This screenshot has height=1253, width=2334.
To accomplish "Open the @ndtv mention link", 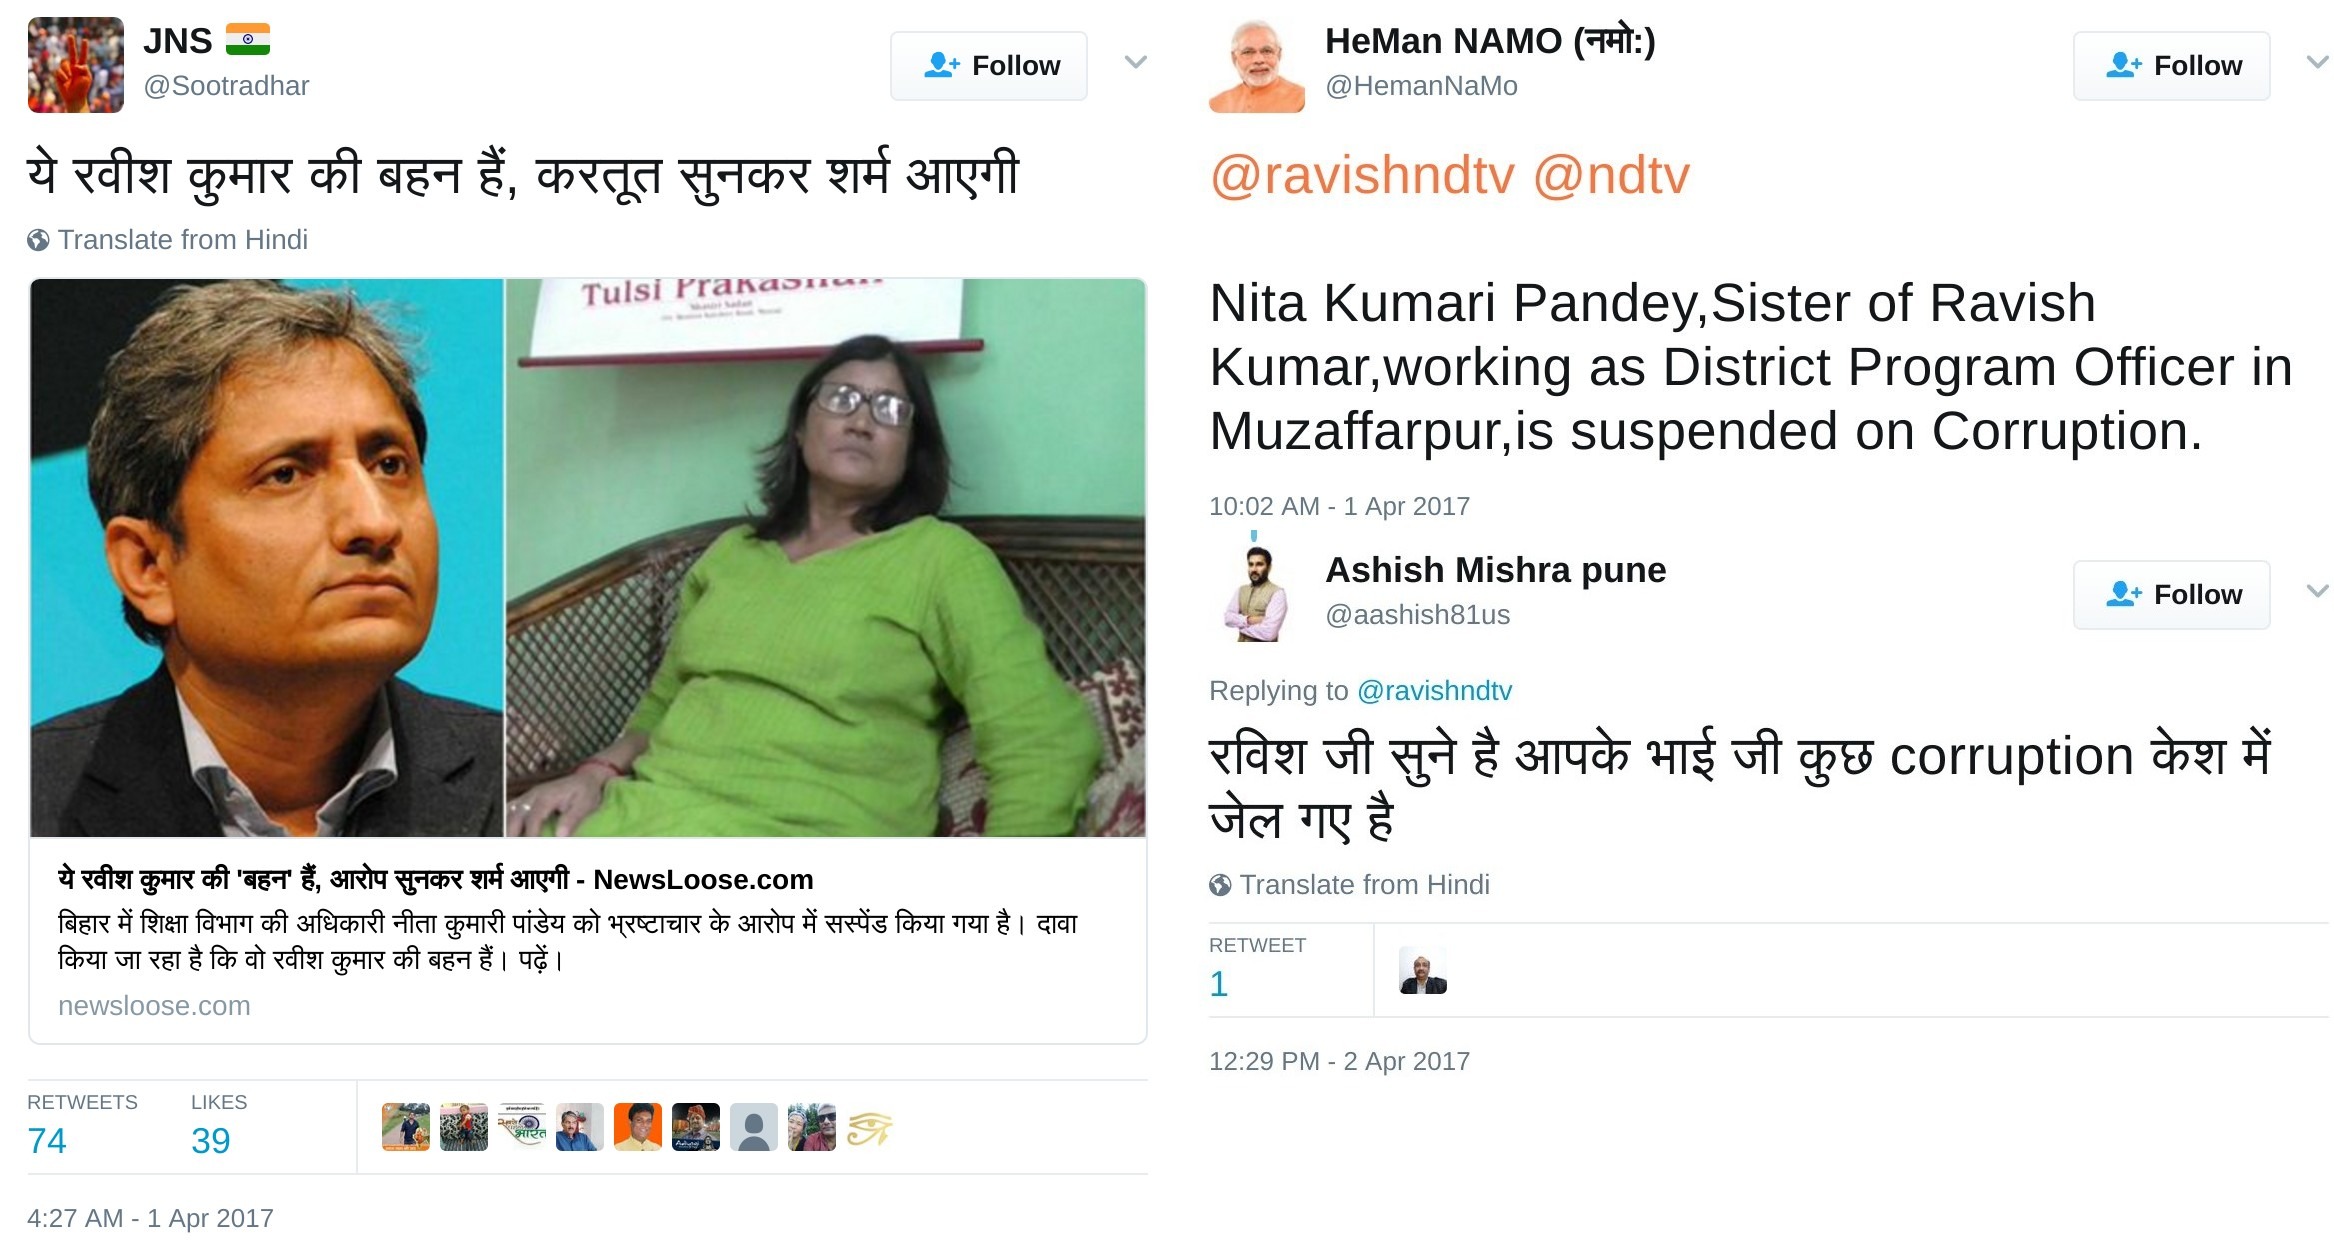I will 1611,176.
